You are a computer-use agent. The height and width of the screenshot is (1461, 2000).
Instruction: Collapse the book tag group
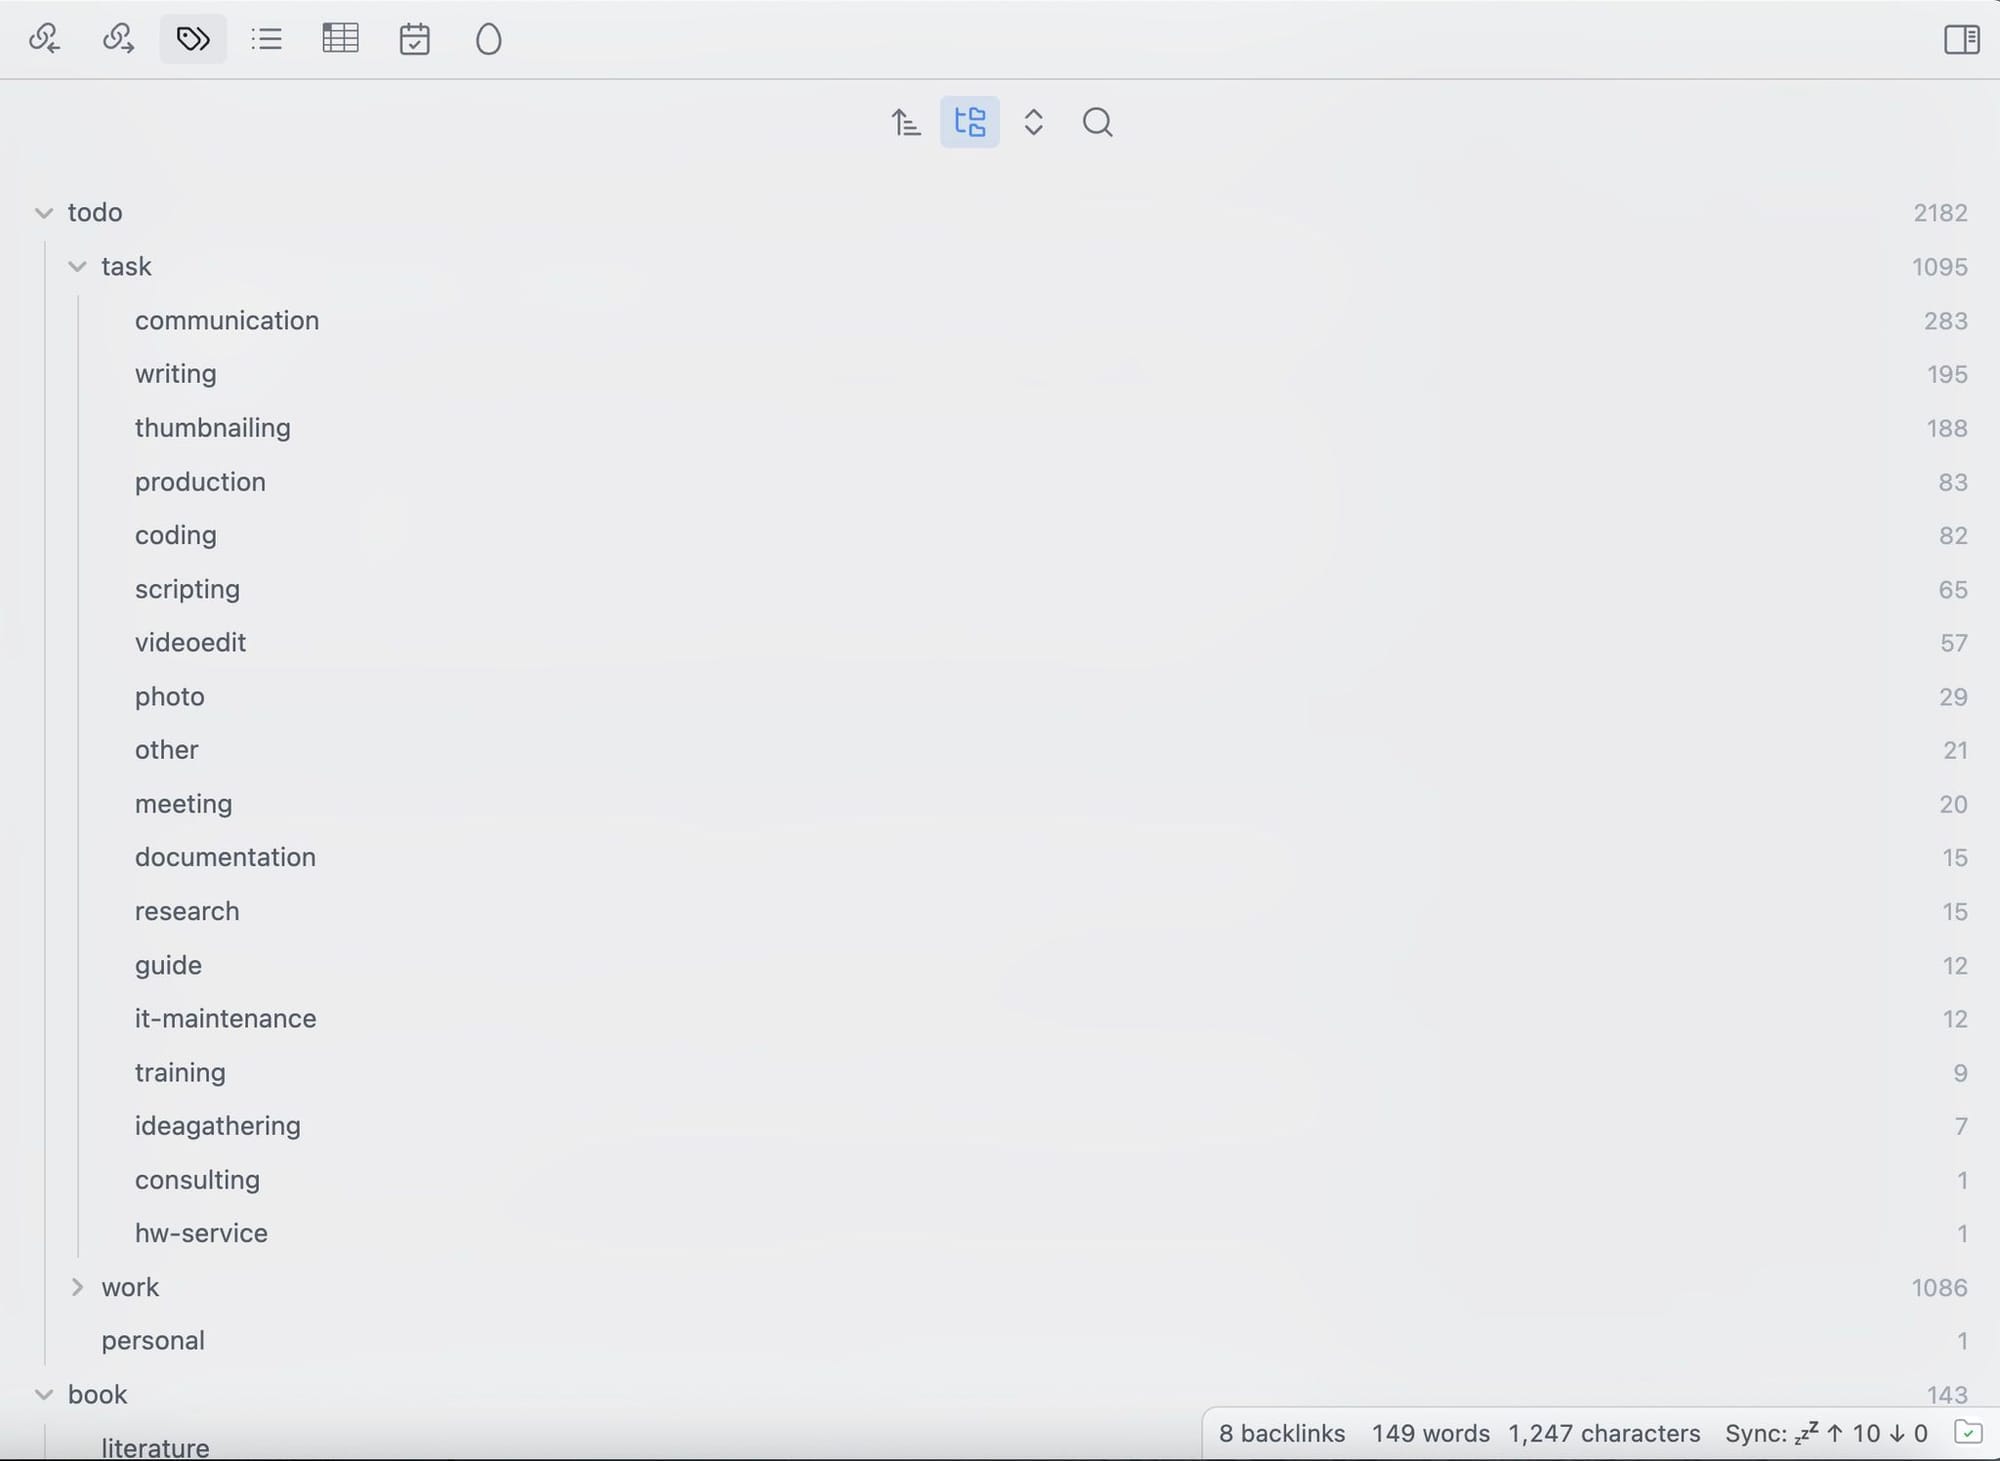(x=44, y=1394)
